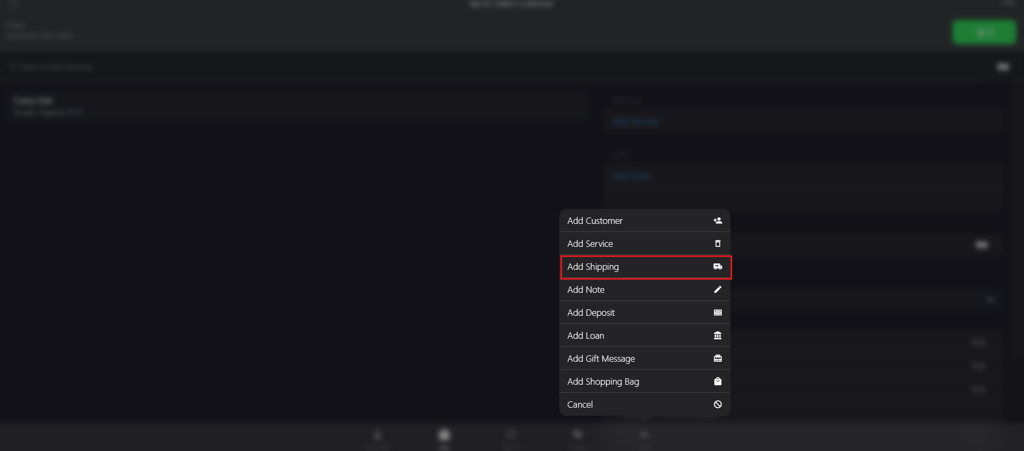Click the delivery truck icon for Add Shipping

[718, 267]
